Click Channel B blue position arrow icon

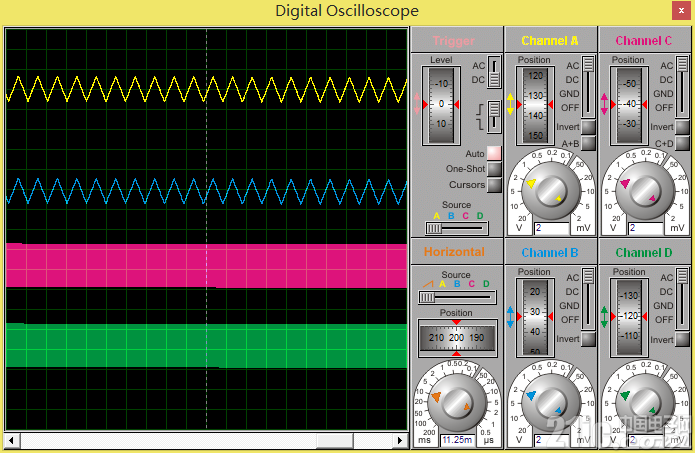510,316
